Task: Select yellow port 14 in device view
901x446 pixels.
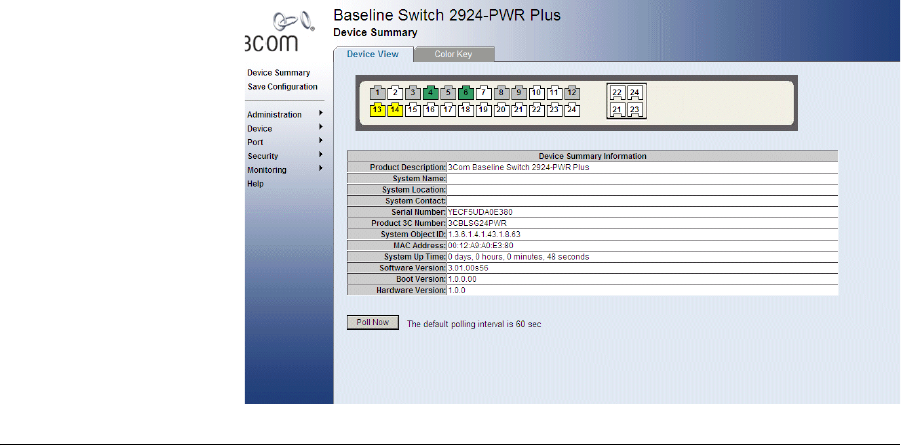Action: click(395, 109)
